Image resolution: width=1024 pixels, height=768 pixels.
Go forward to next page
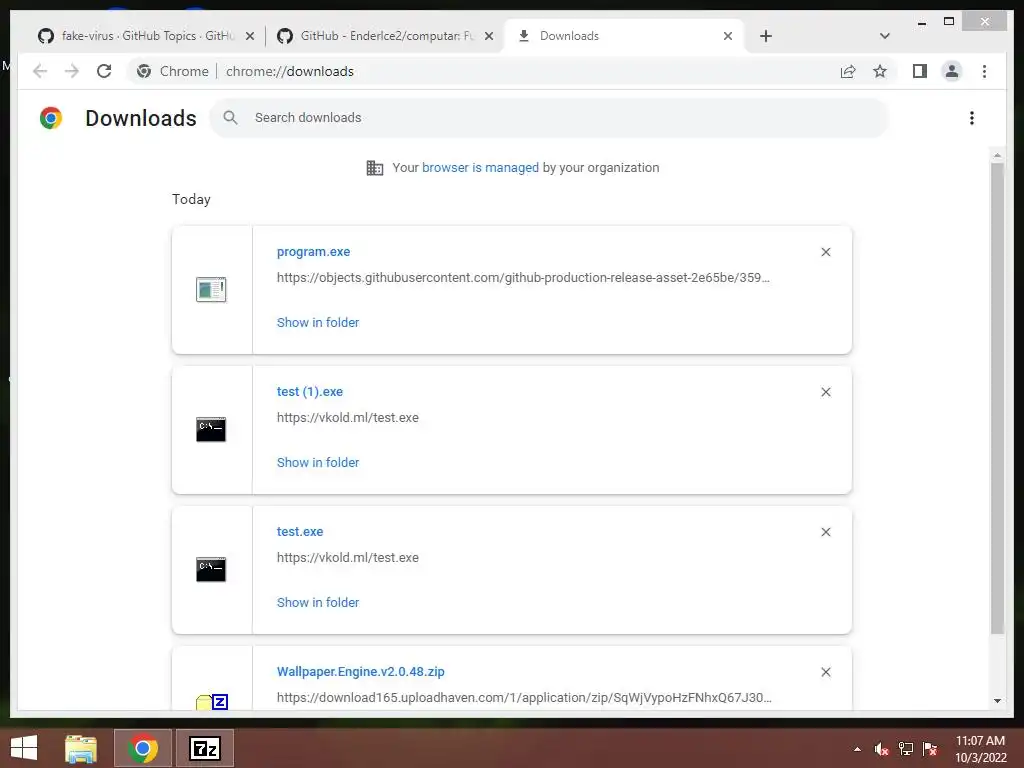(x=72, y=71)
